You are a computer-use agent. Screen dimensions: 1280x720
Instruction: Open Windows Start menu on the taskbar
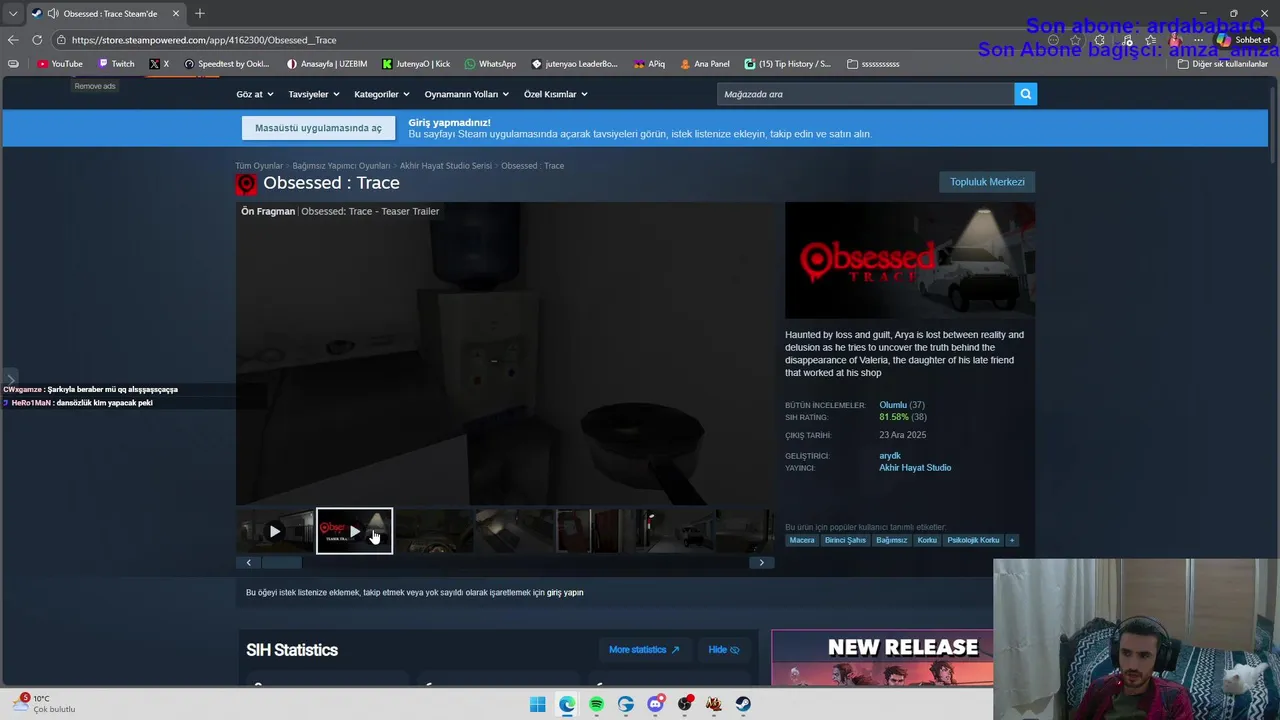537,704
